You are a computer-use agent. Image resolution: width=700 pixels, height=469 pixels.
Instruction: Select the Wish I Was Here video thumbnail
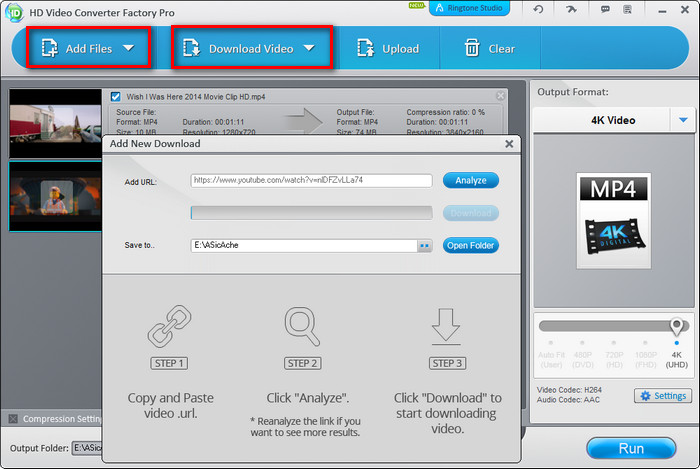[55, 124]
